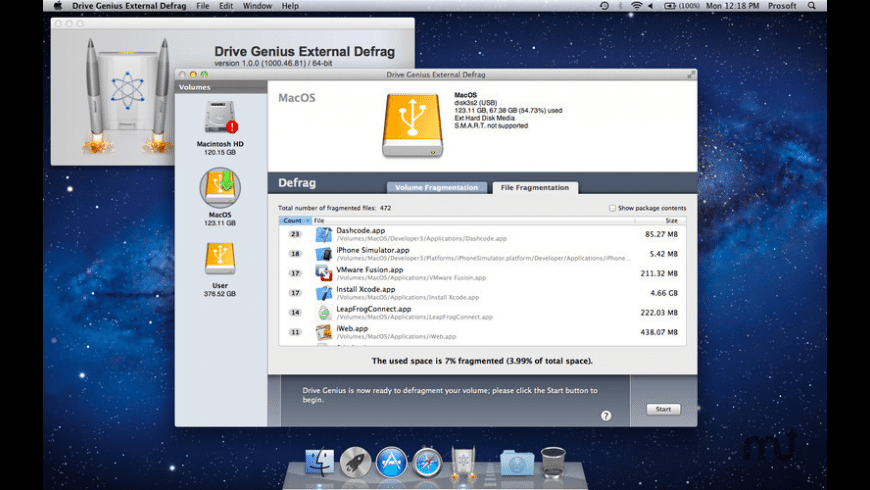Click Drive Genius External Defrag Dock icon
Viewport: 870px width, 490px height.
click(x=463, y=461)
